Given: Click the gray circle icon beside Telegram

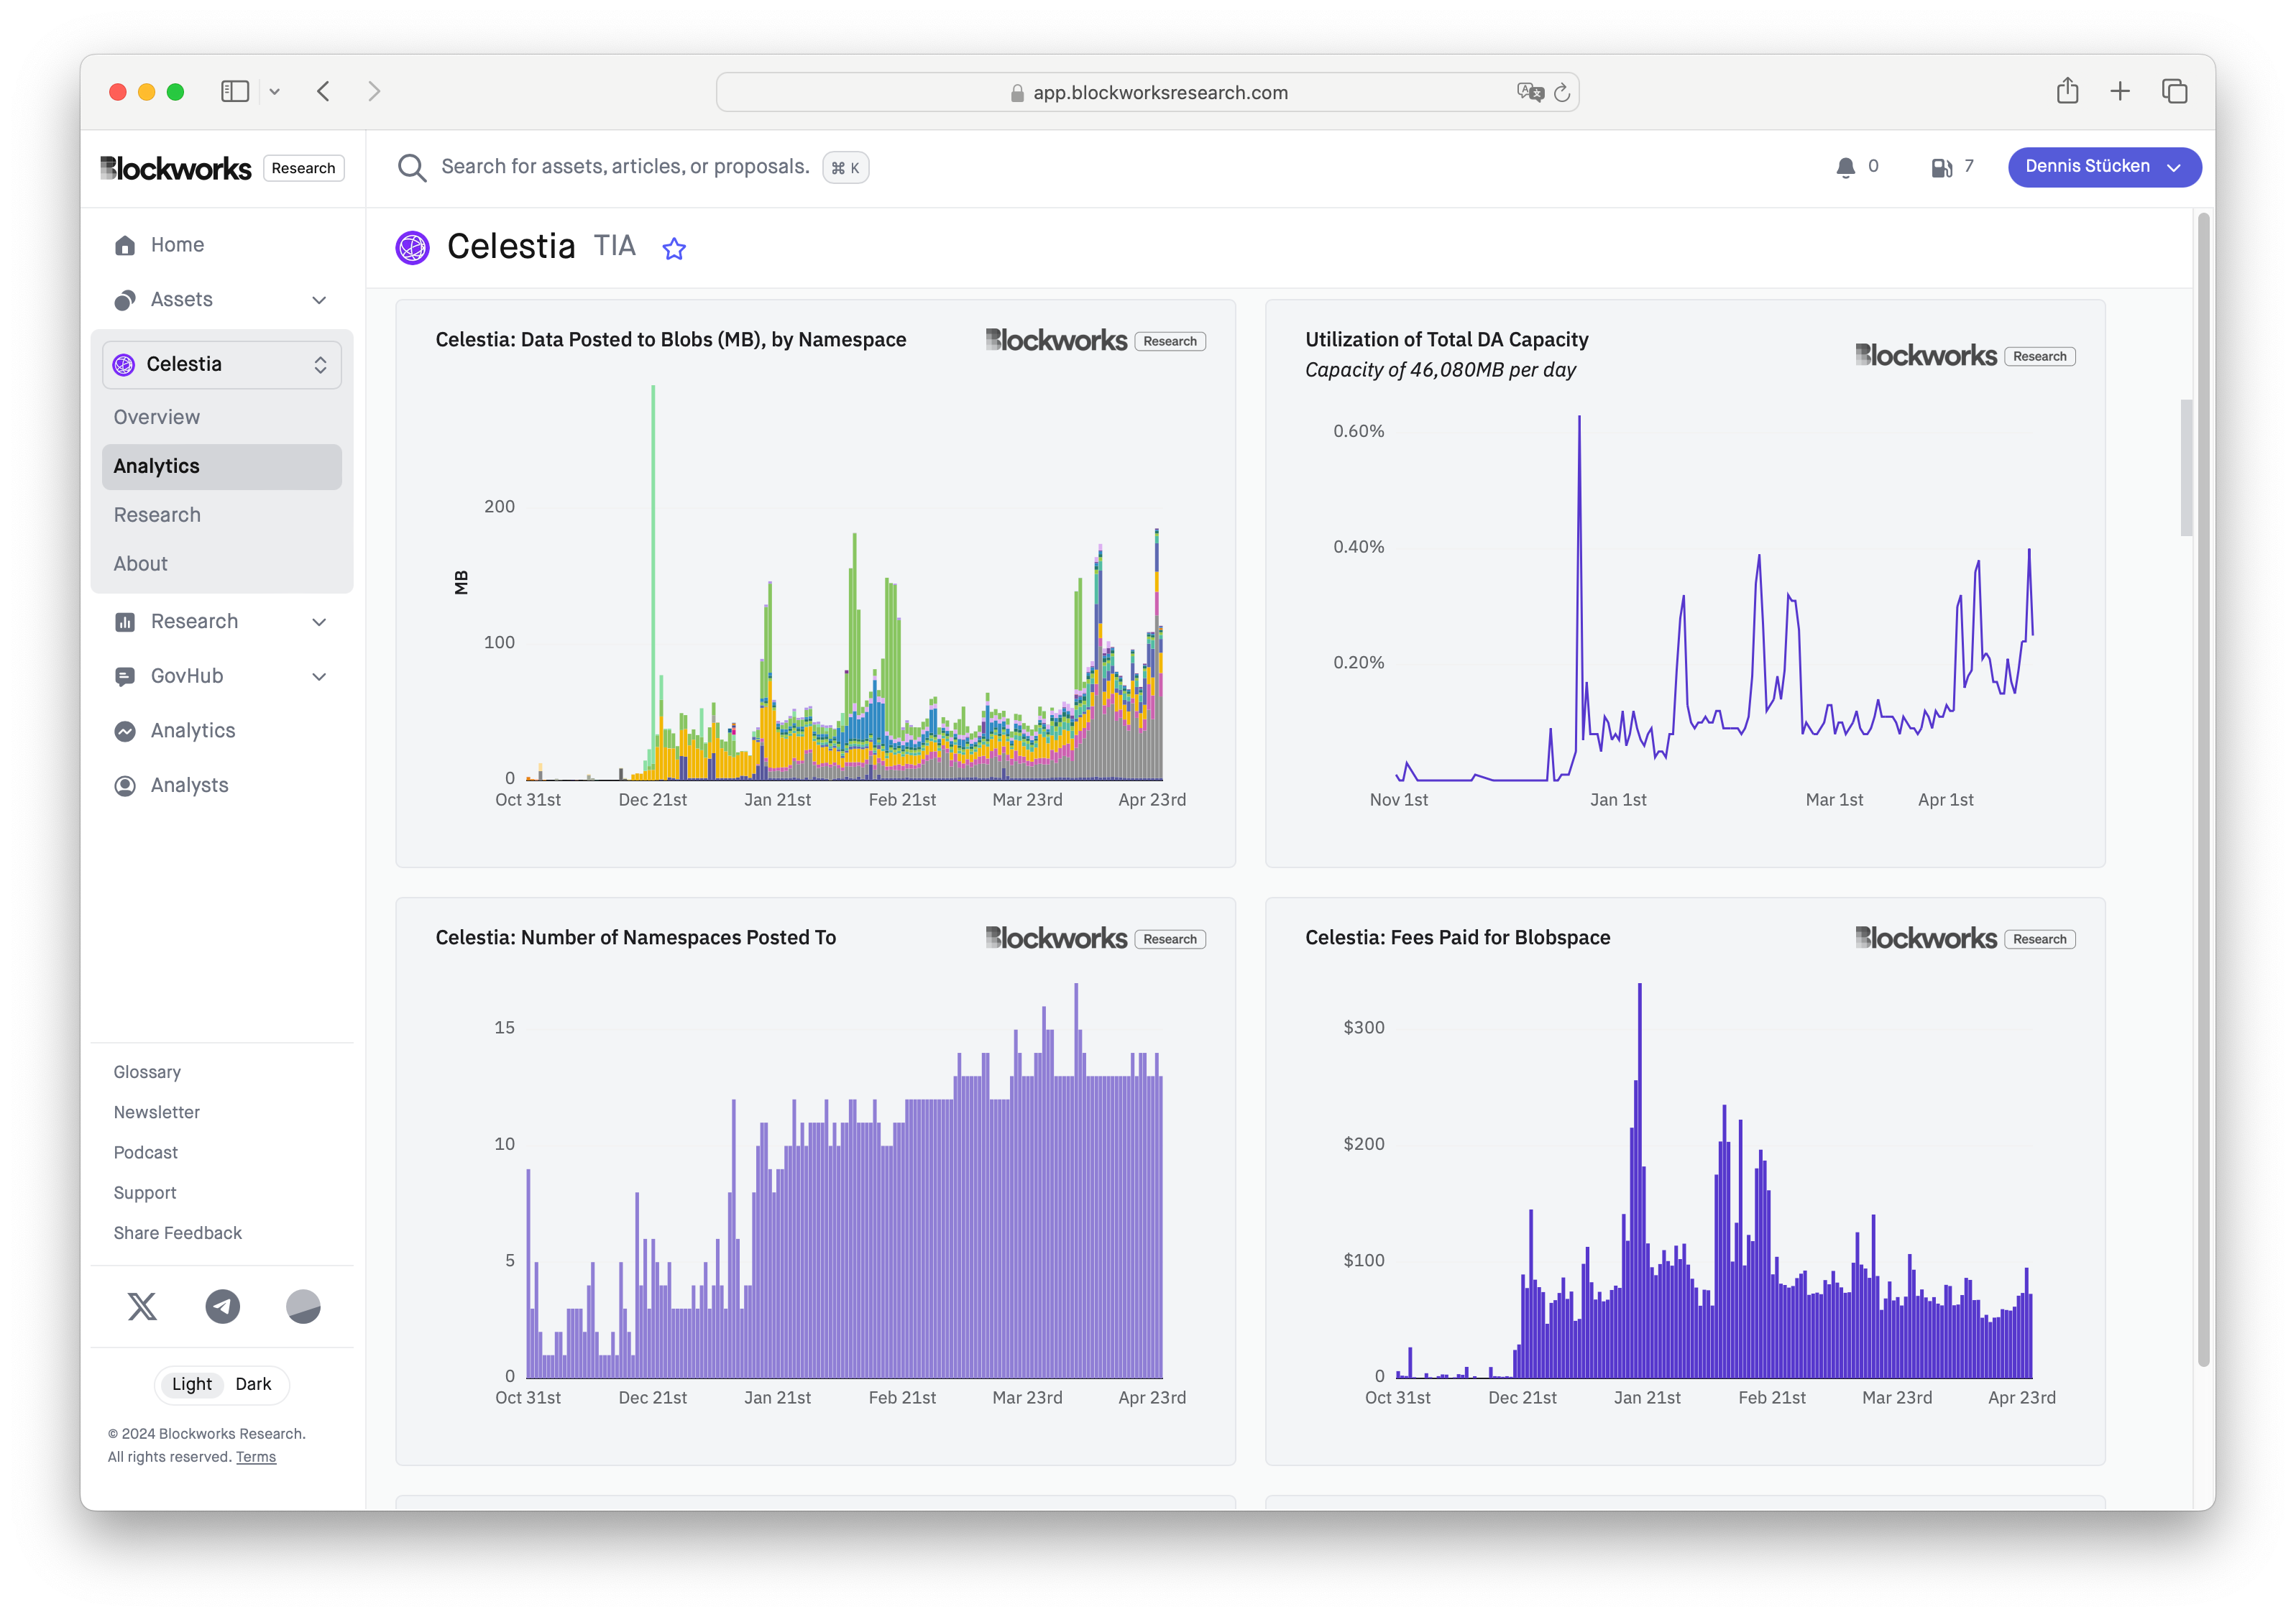Looking at the screenshot, I should (303, 1306).
